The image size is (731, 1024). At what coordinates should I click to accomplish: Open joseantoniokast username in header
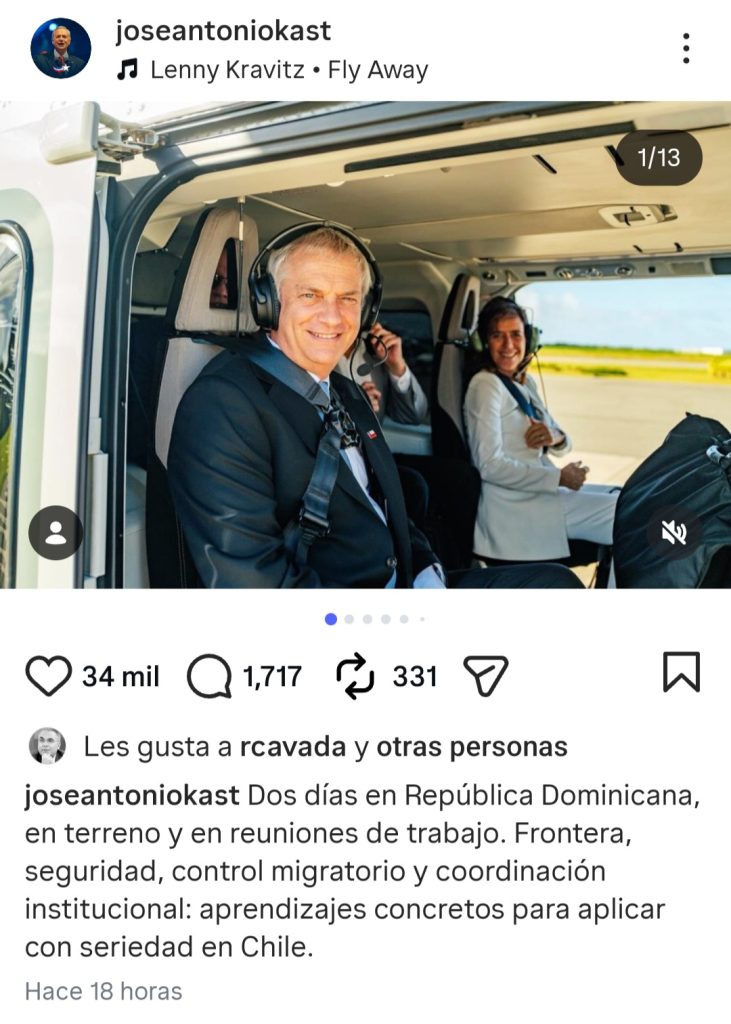[x=223, y=30]
